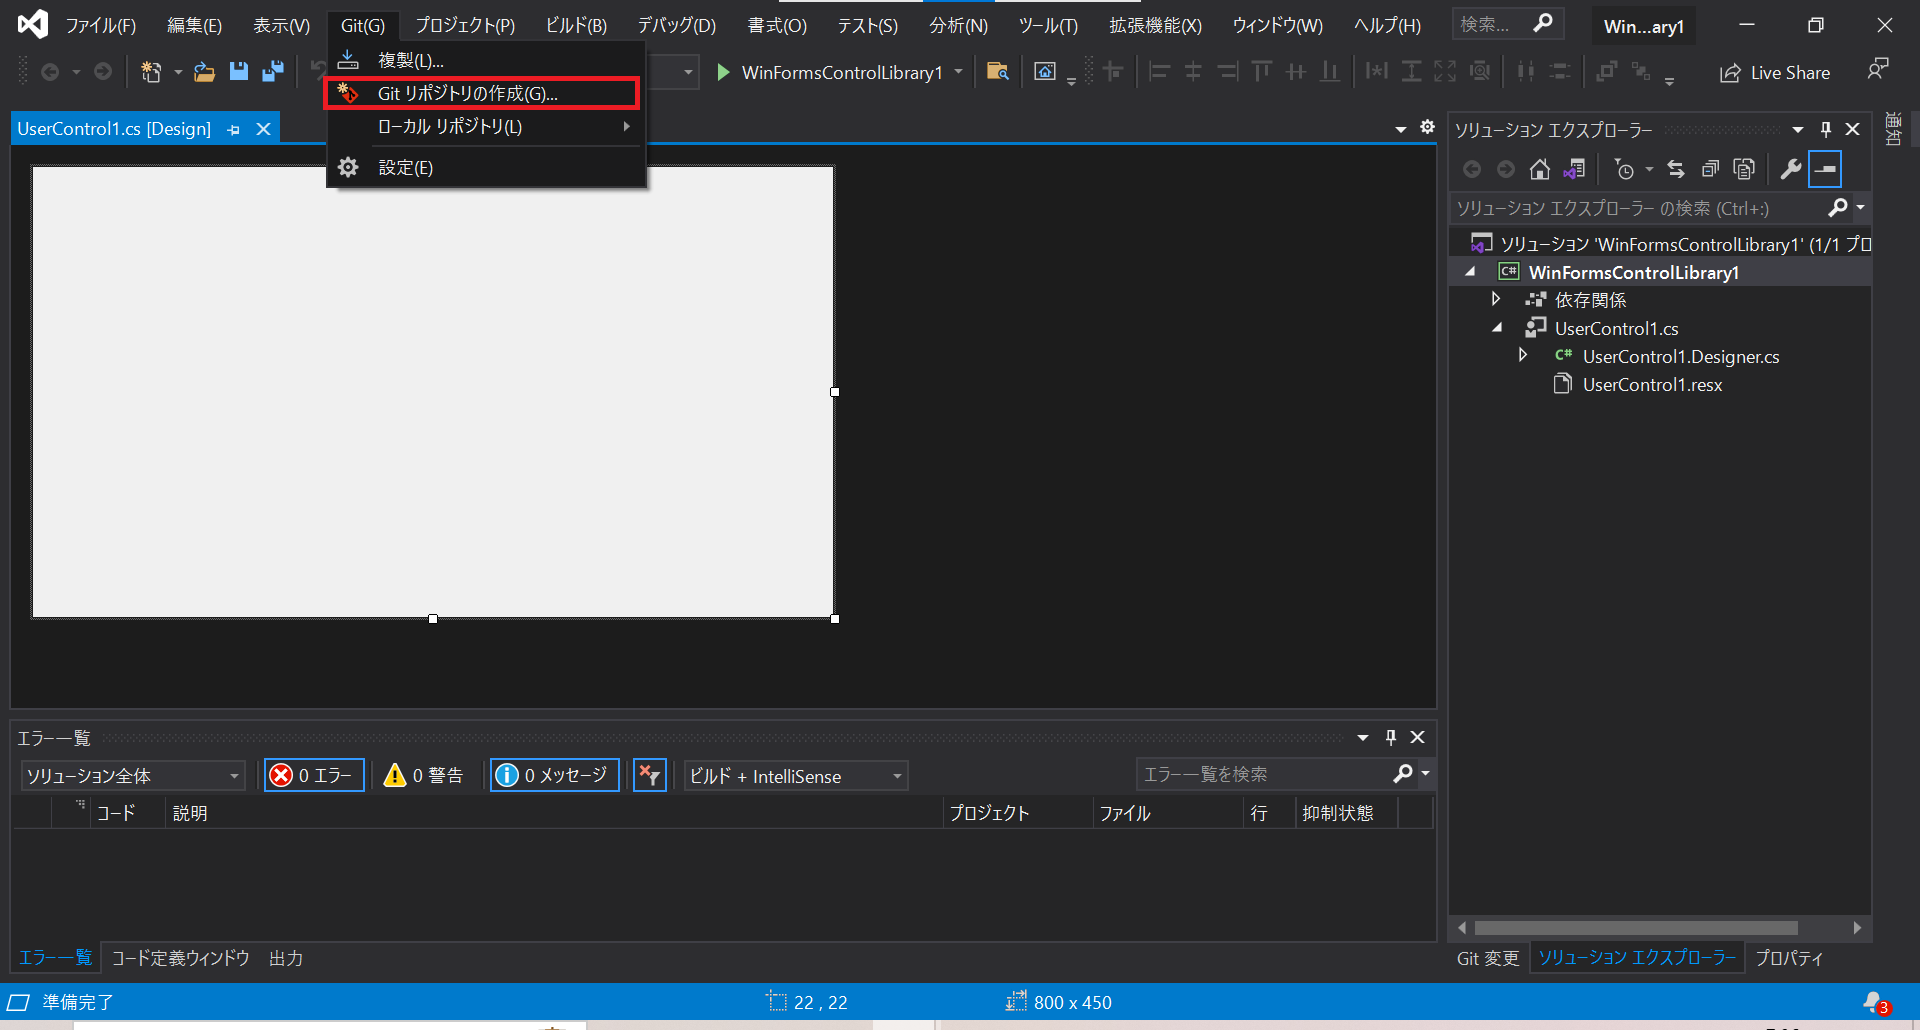Toggle the 0 warnings filter in Error List

[x=424, y=774]
